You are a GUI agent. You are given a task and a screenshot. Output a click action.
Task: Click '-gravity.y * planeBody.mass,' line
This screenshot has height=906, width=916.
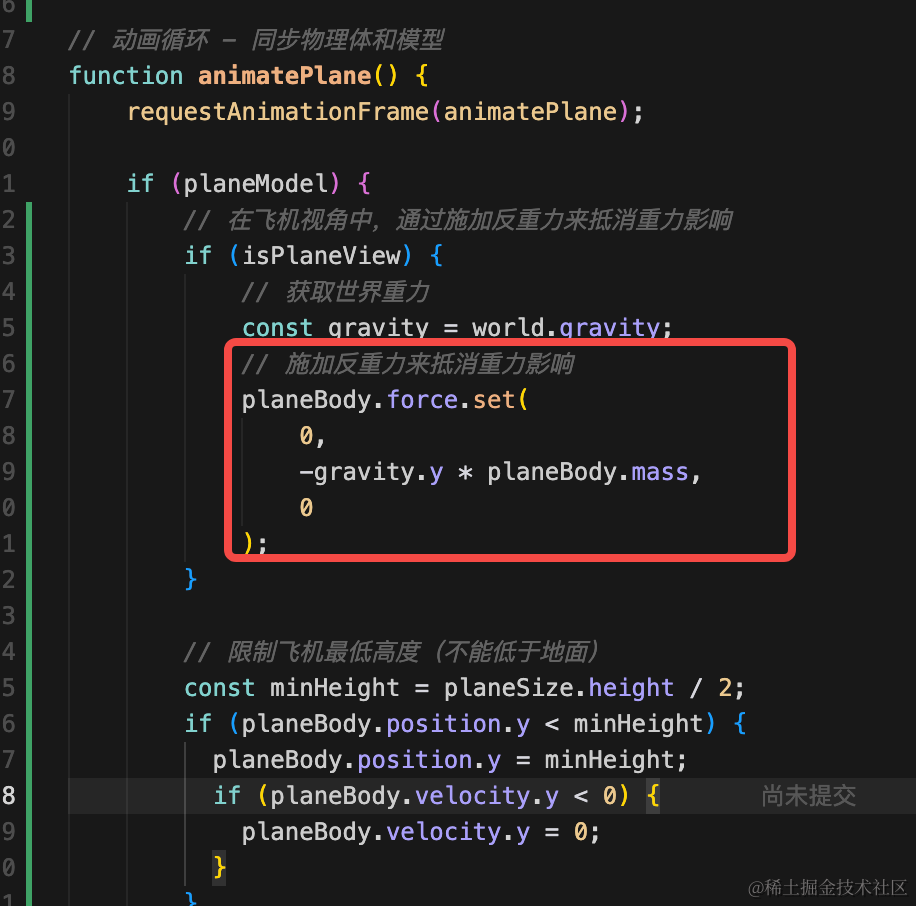pos(500,471)
